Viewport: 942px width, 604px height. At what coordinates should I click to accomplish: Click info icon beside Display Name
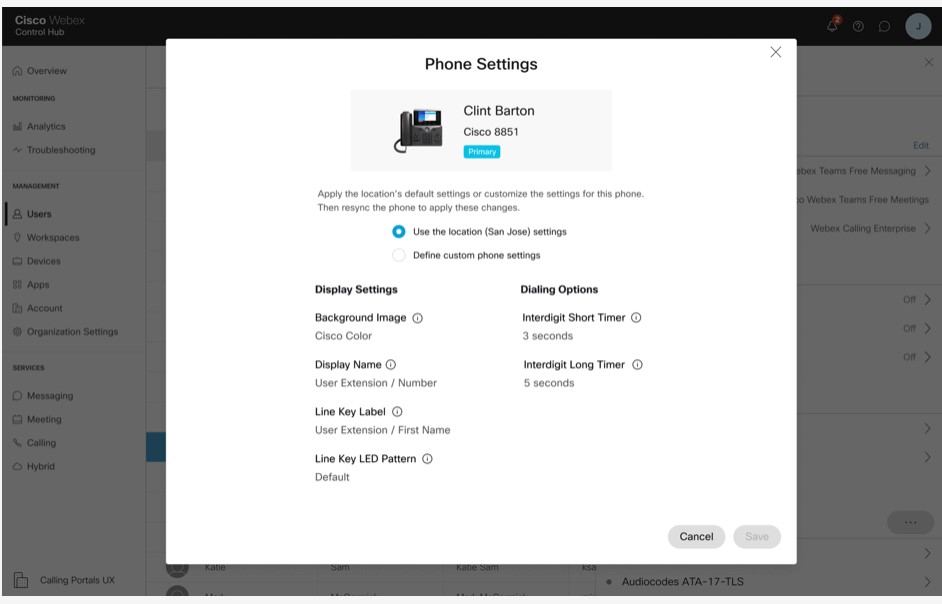click(391, 365)
